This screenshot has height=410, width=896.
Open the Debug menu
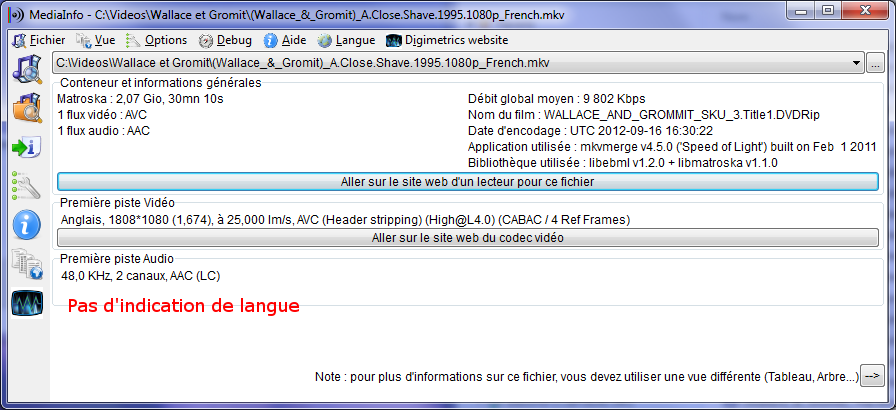(x=225, y=40)
